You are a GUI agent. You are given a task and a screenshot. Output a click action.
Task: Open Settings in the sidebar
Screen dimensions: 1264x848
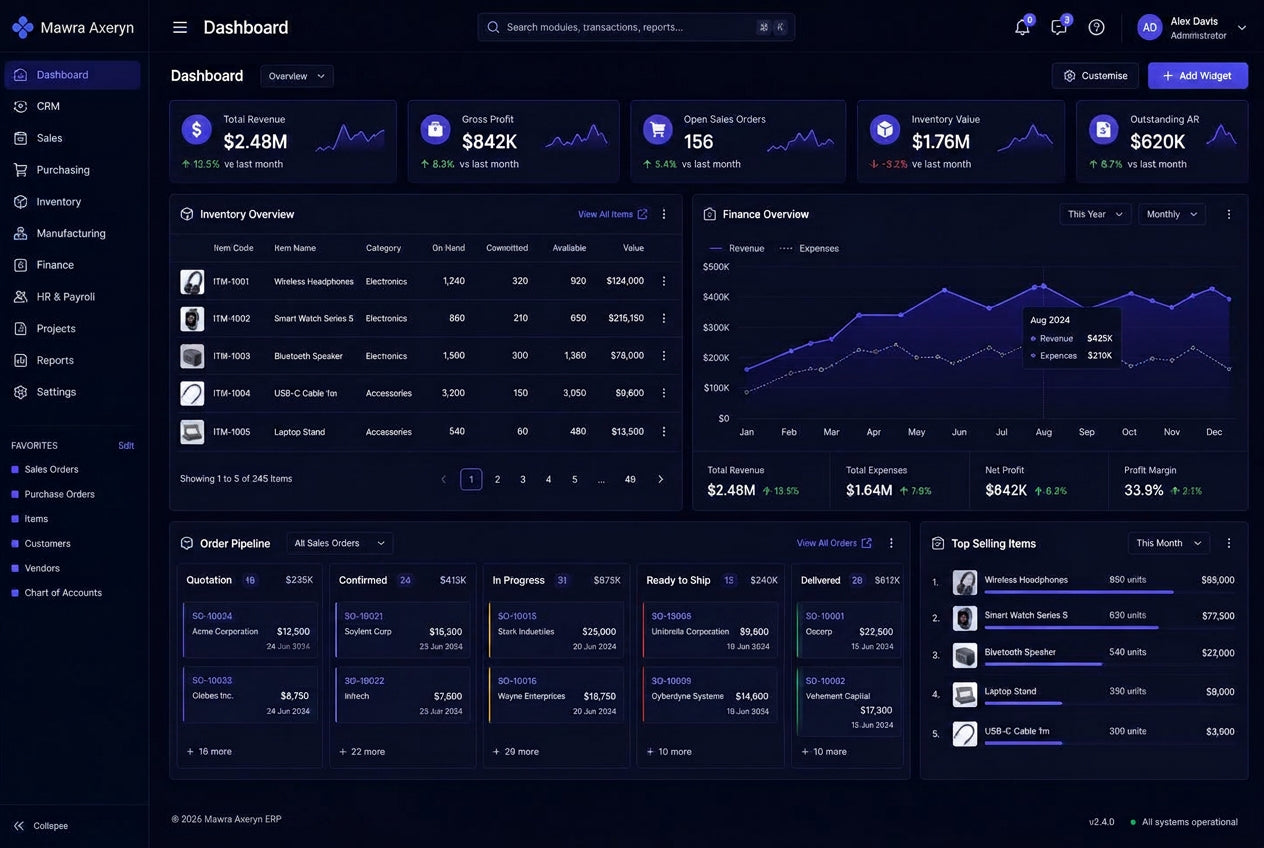(x=72, y=392)
